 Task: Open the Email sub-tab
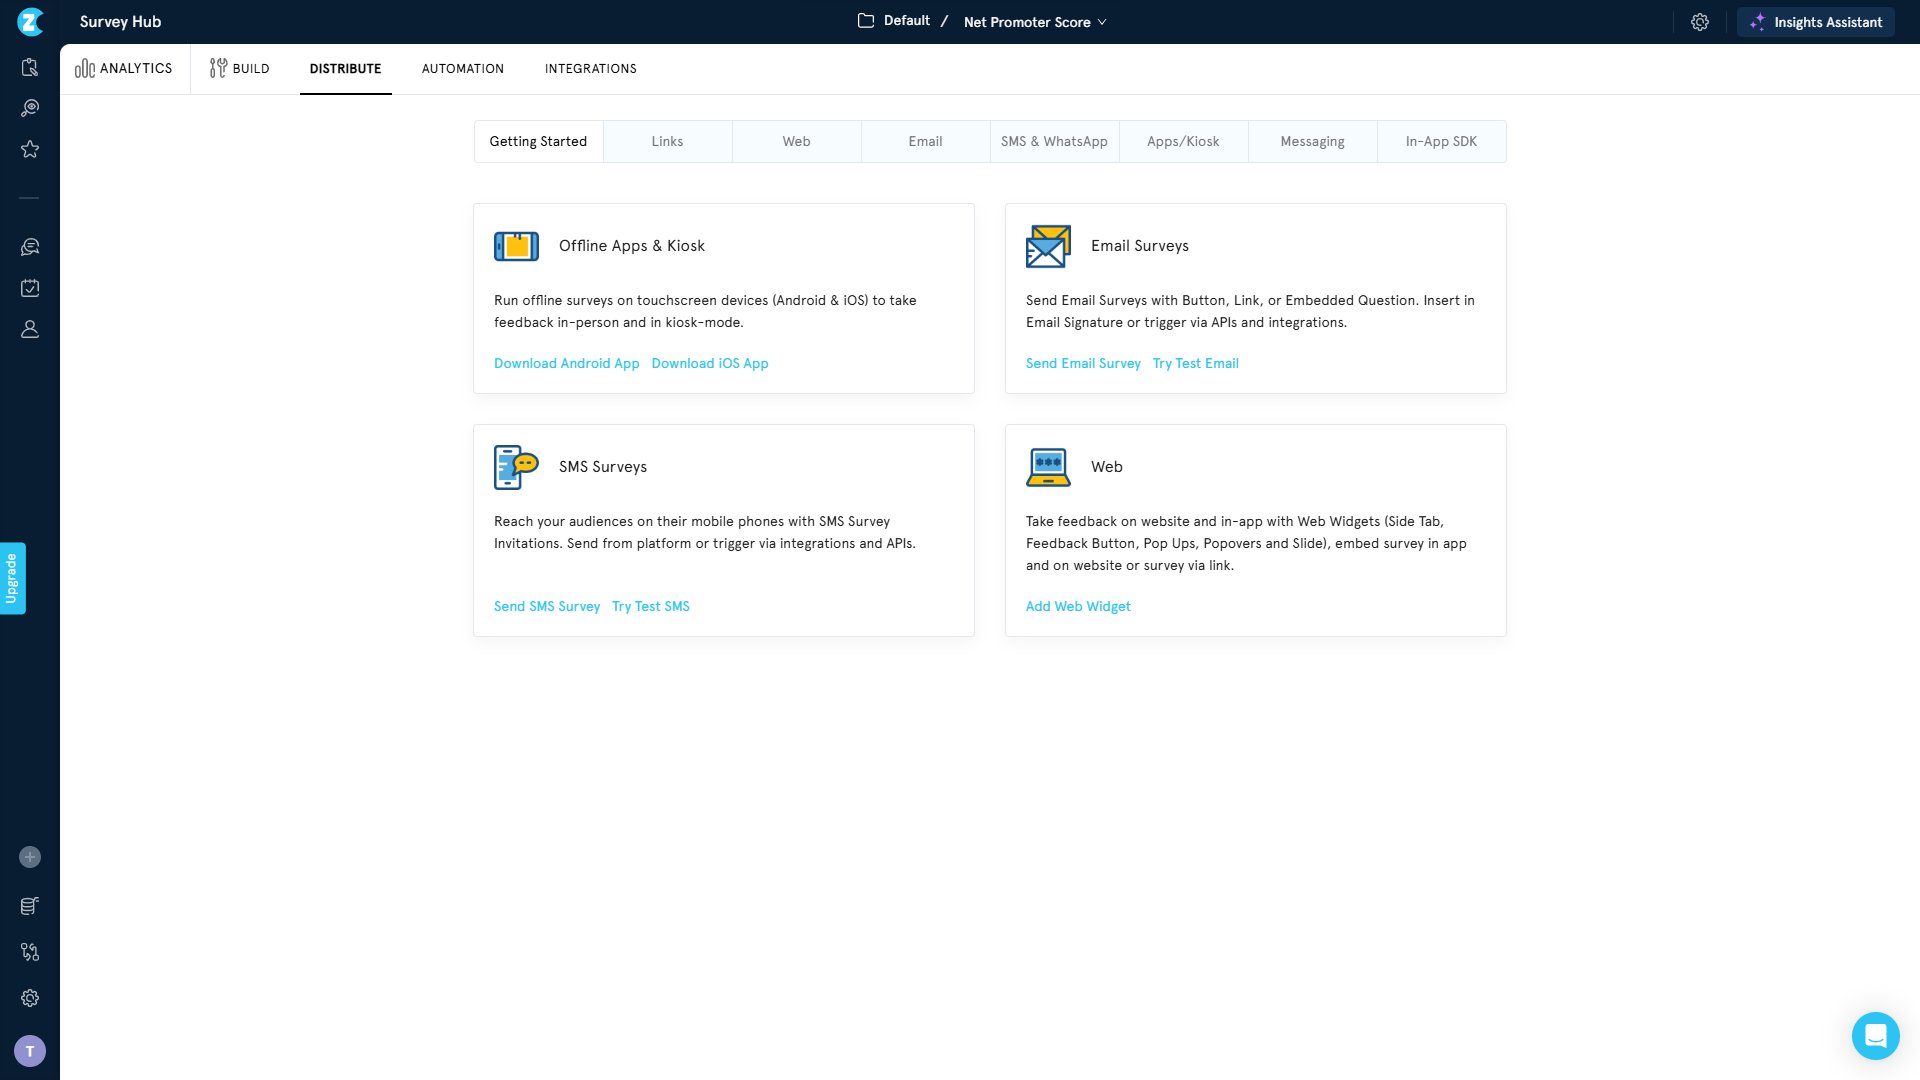pos(925,142)
